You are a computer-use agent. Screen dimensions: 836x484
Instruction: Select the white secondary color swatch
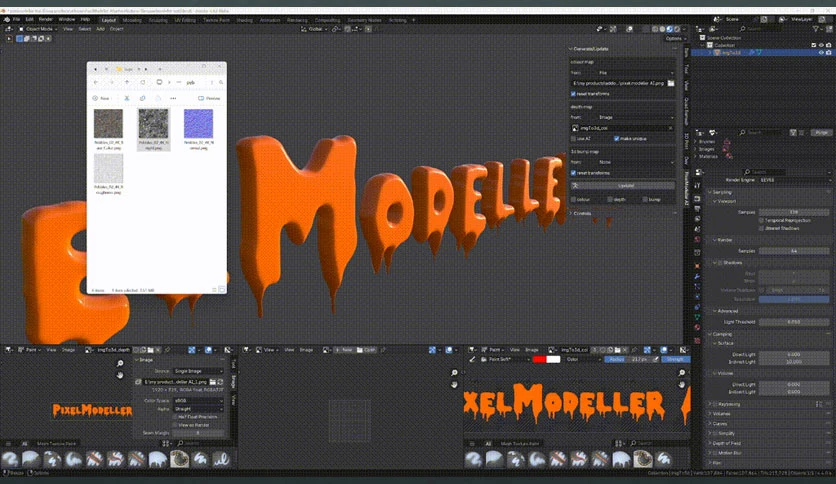click(x=553, y=359)
